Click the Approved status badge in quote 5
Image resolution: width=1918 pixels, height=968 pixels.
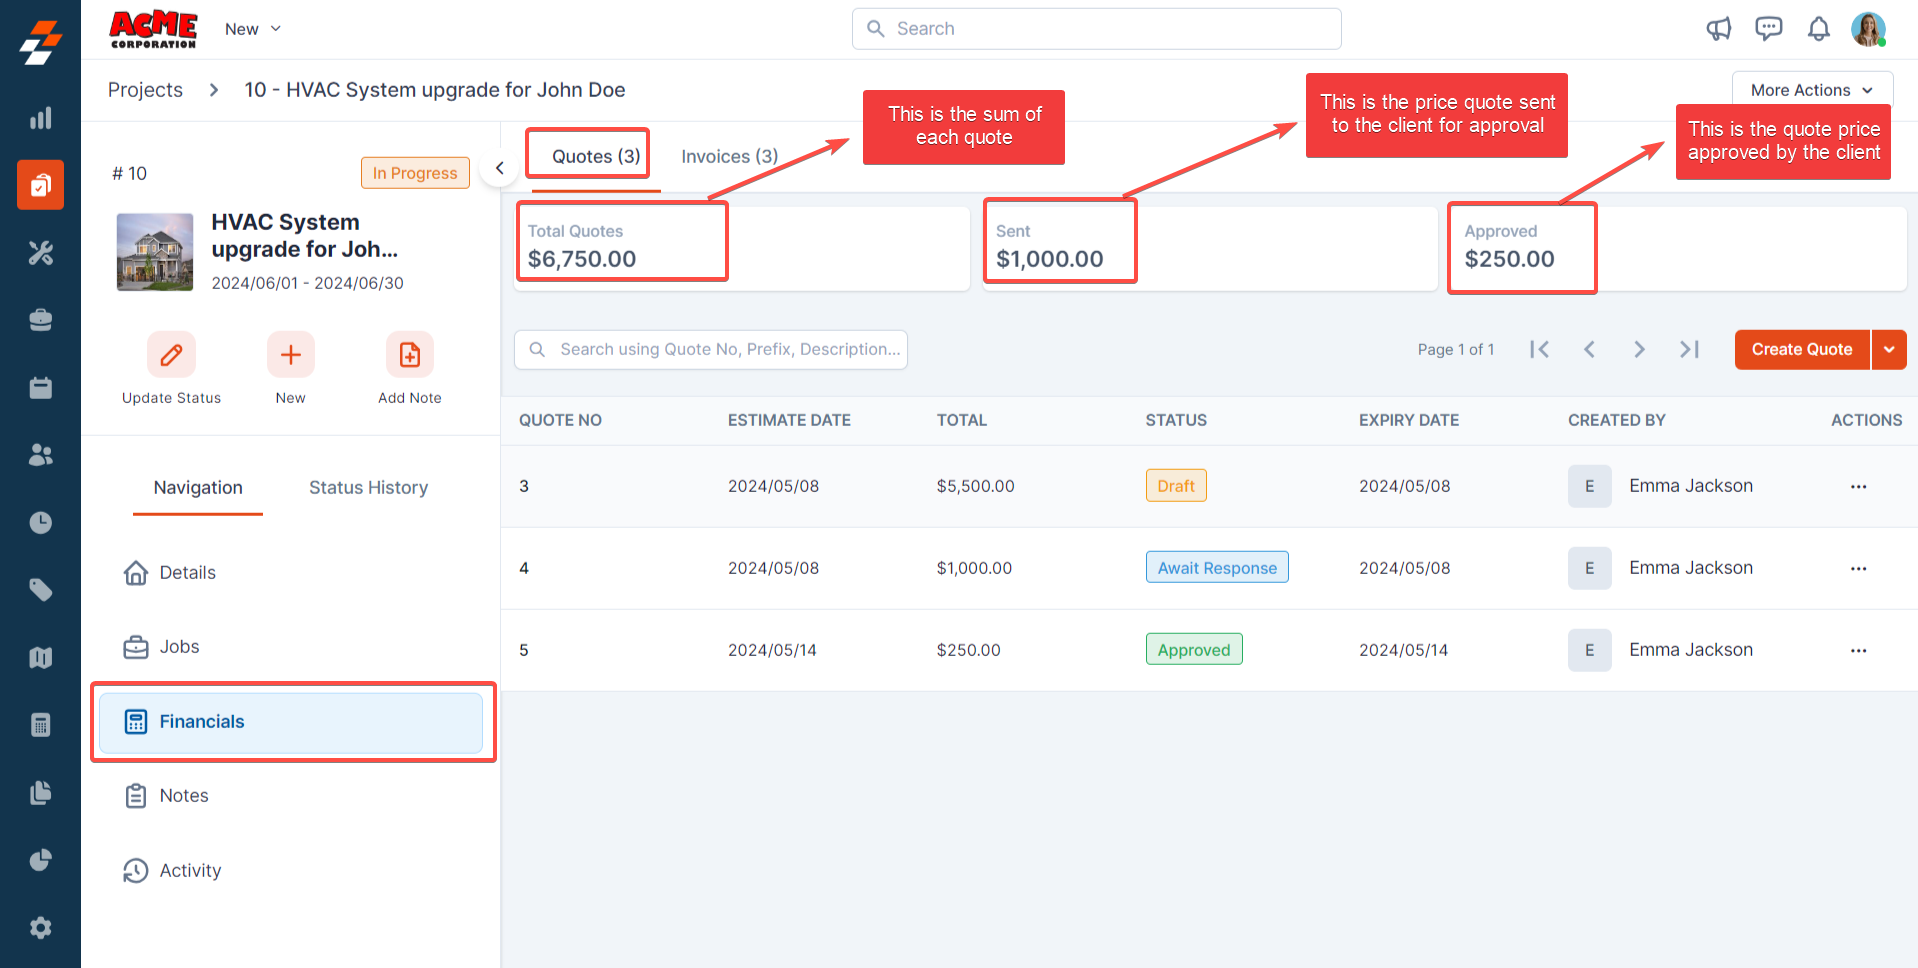coord(1194,650)
